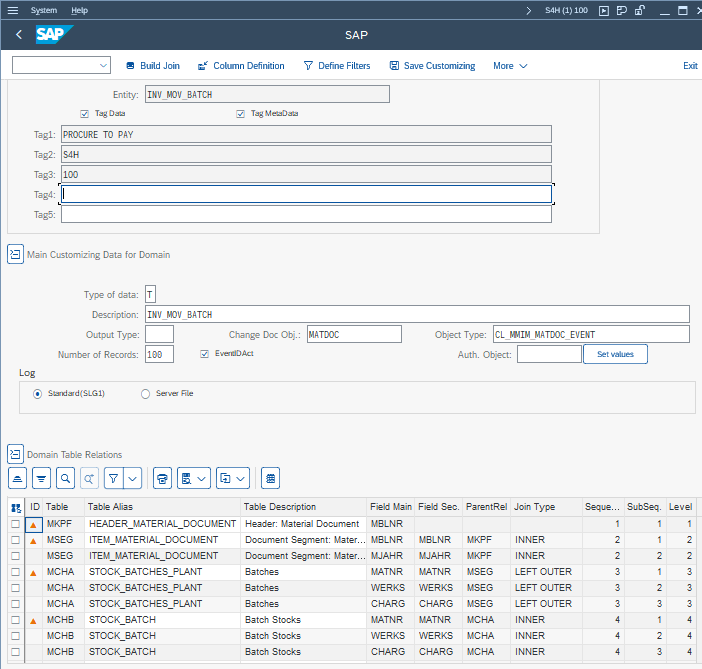Click the Build Join button
This screenshot has width=702, height=669.
153,66
